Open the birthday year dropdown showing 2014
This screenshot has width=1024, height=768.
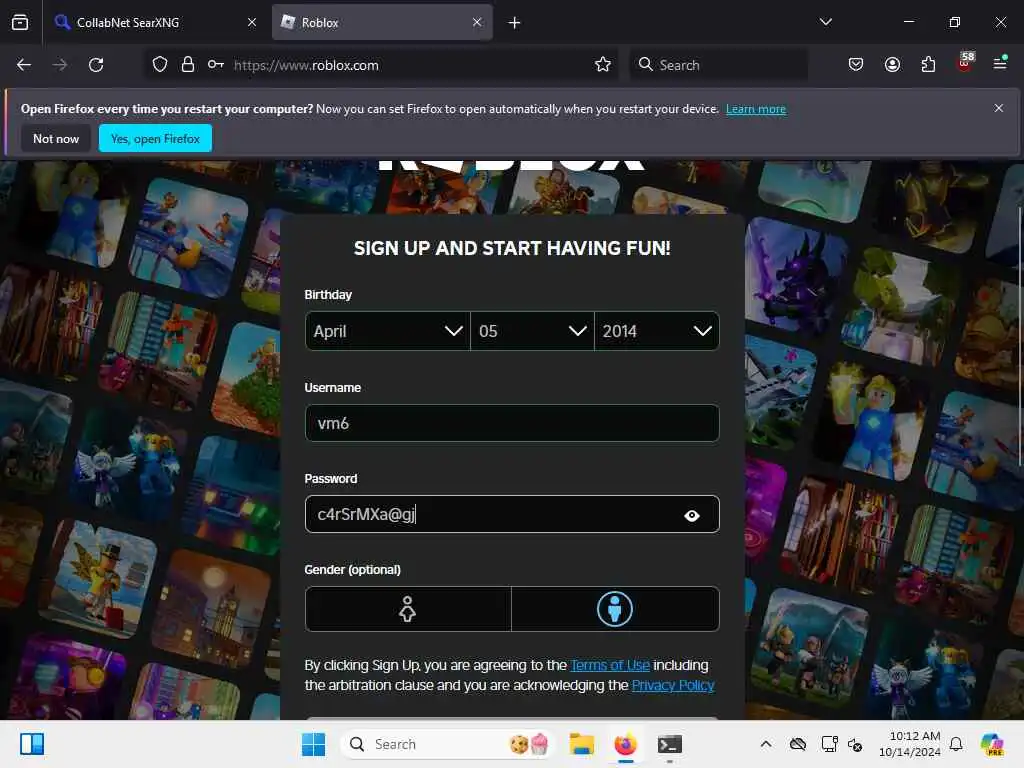click(657, 331)
